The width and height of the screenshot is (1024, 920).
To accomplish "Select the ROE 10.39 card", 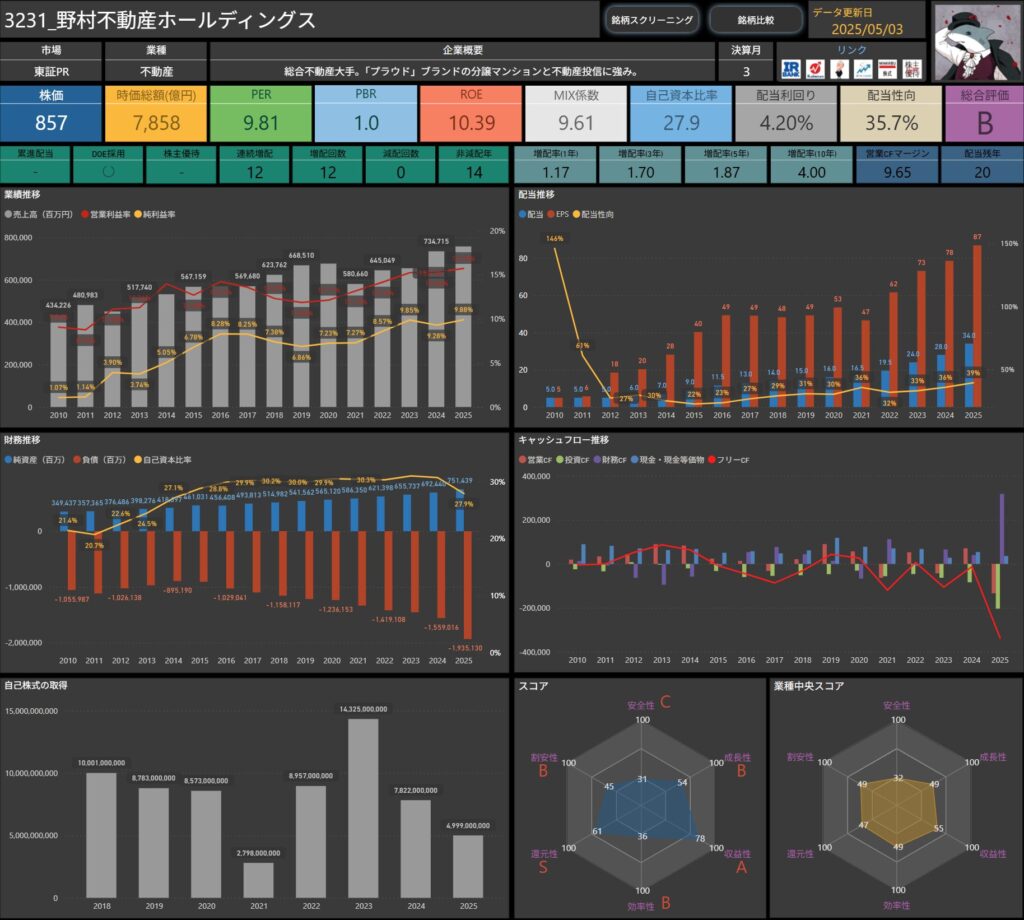I will click(x=471, y=114).
